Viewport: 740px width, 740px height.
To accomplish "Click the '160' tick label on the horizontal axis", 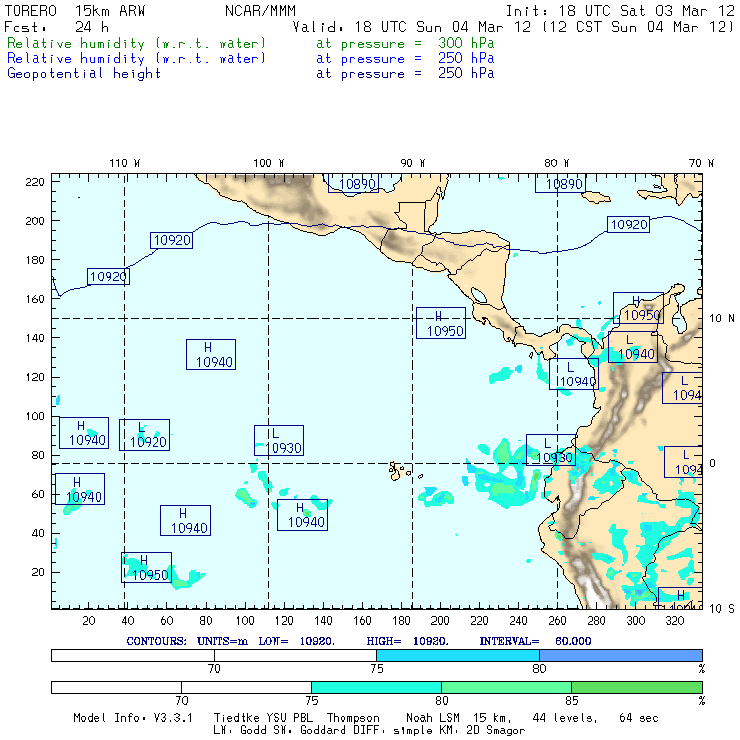I will click(362, 621).
